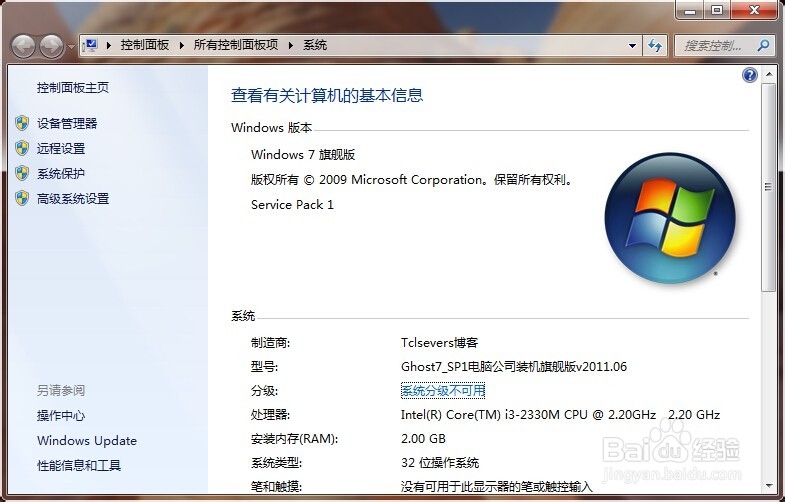Click the shield icon beside 系统保护

click(x=22, y=173)
